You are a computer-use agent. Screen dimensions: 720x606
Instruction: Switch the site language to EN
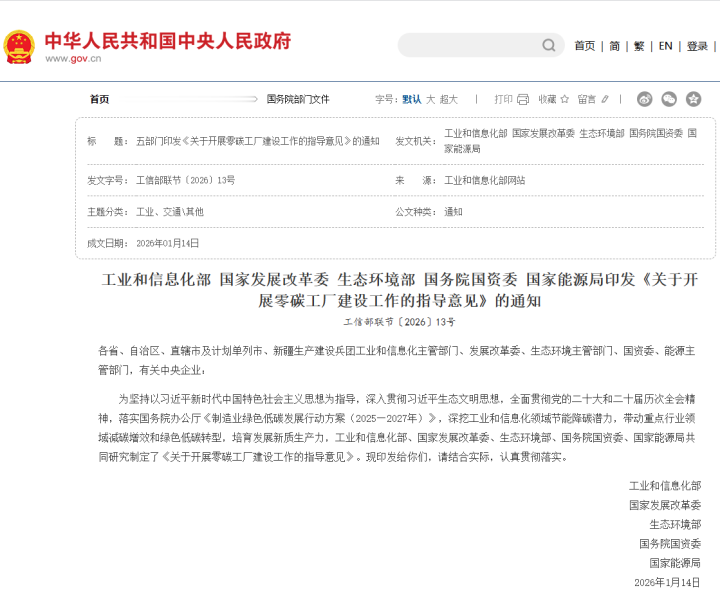pos(665,46)
